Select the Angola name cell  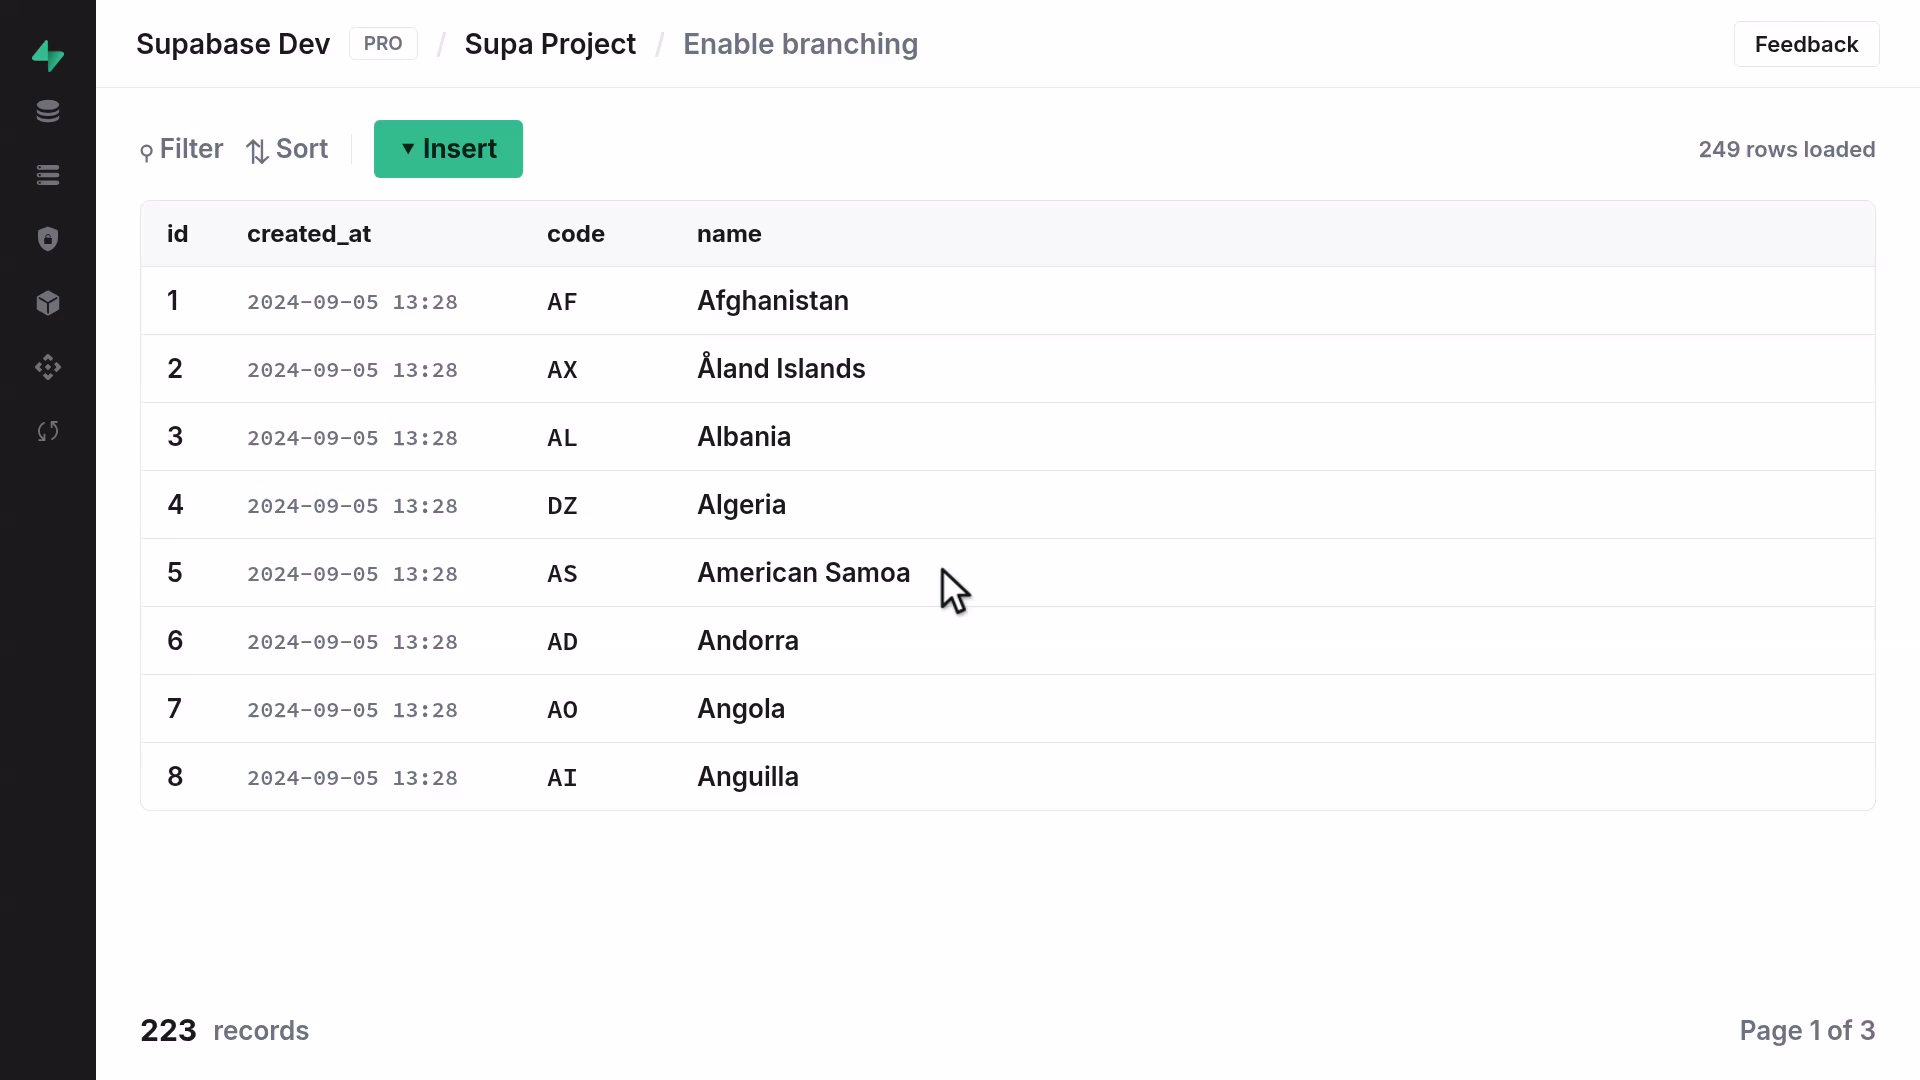[741, 709]
